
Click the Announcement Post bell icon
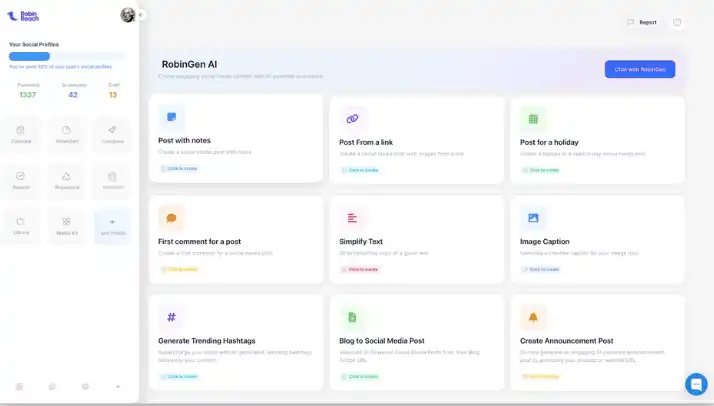[533, 317]
